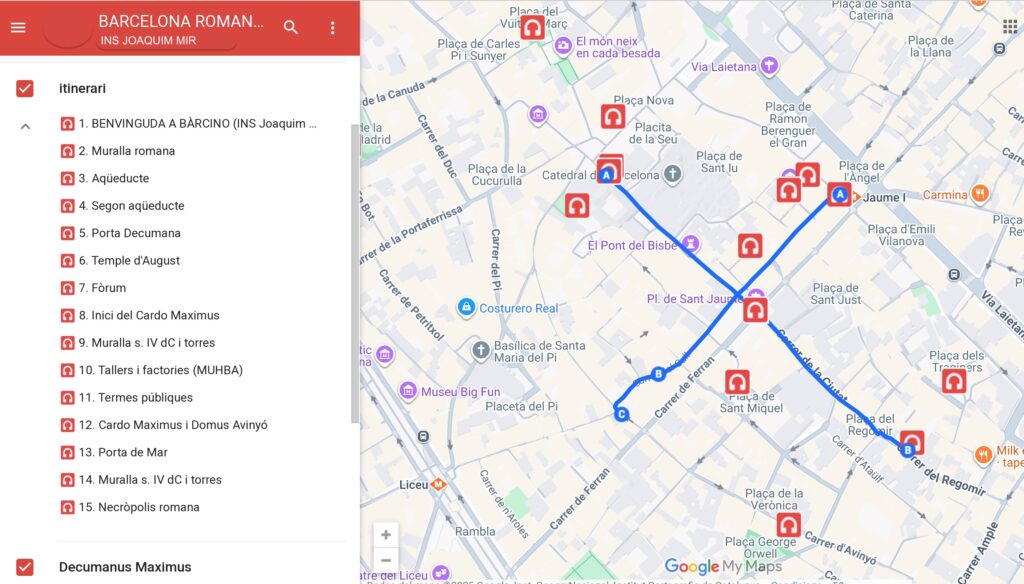The height and width of the screenshot is (584, 1024).
Task: Click the red marker at Plaça Nova
Action: (613, 117)
